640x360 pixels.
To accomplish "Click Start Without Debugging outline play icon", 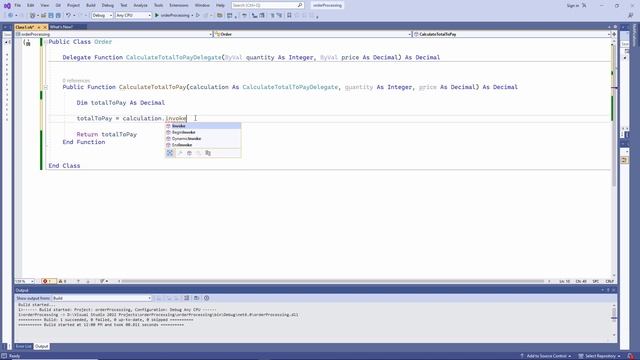I will pos(198,16).
